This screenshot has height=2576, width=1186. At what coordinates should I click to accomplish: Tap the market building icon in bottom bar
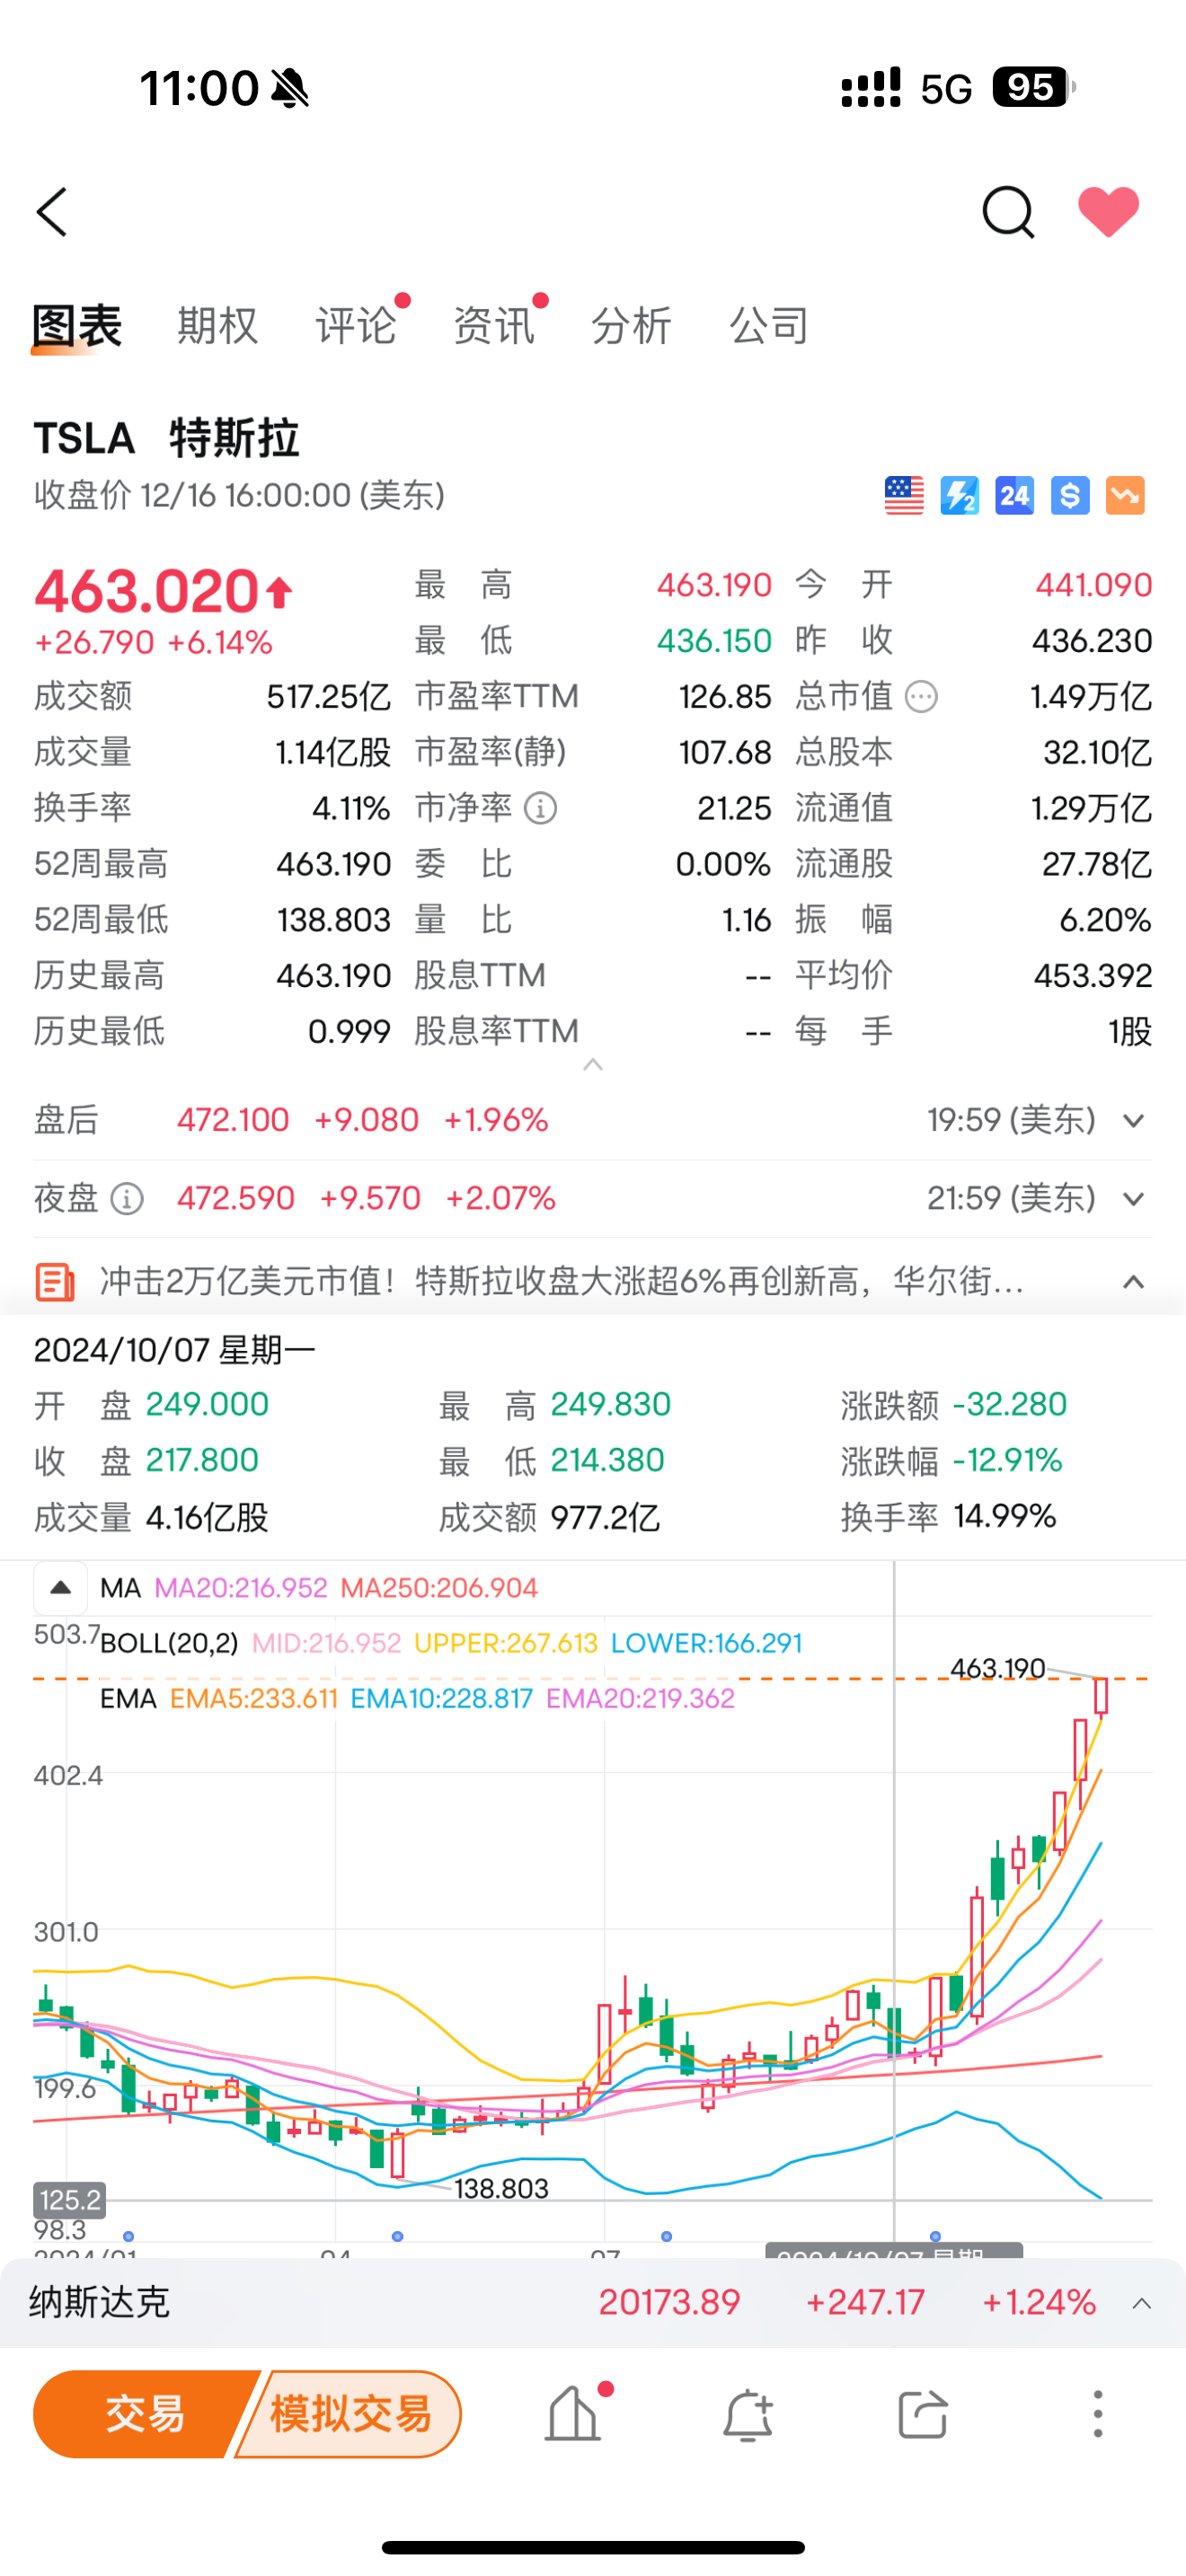coord(573,2415)
